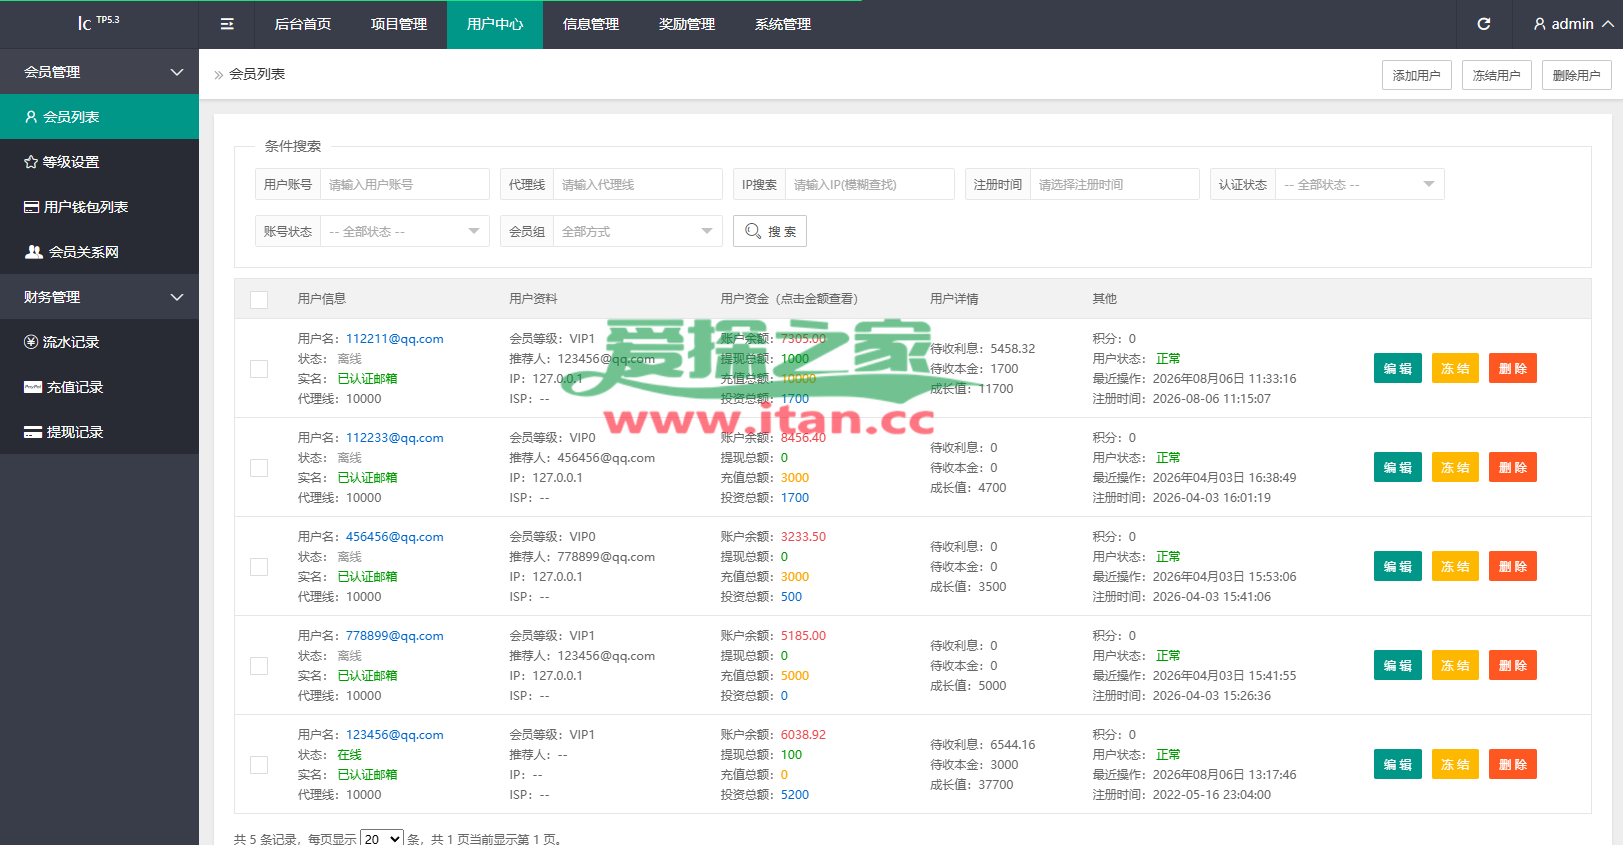Click the star icon beside 等级设置
Screen dimensions: 1623x845
tap(31, 162)
